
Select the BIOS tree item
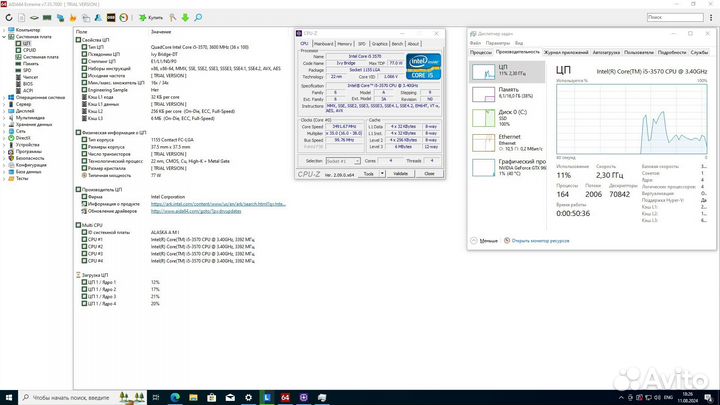coord(28,84)
